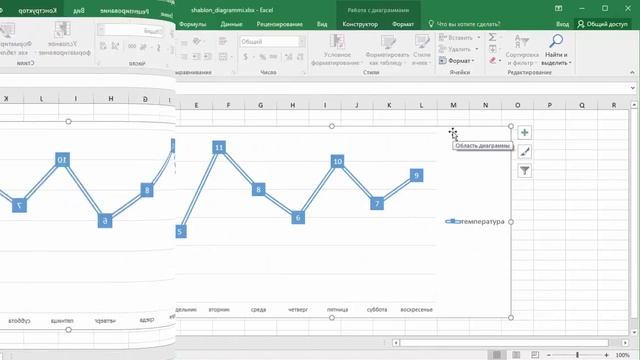640x360 pixels.
Task: Switch to the Конструктор tab
Action: [x=360, y=24]
